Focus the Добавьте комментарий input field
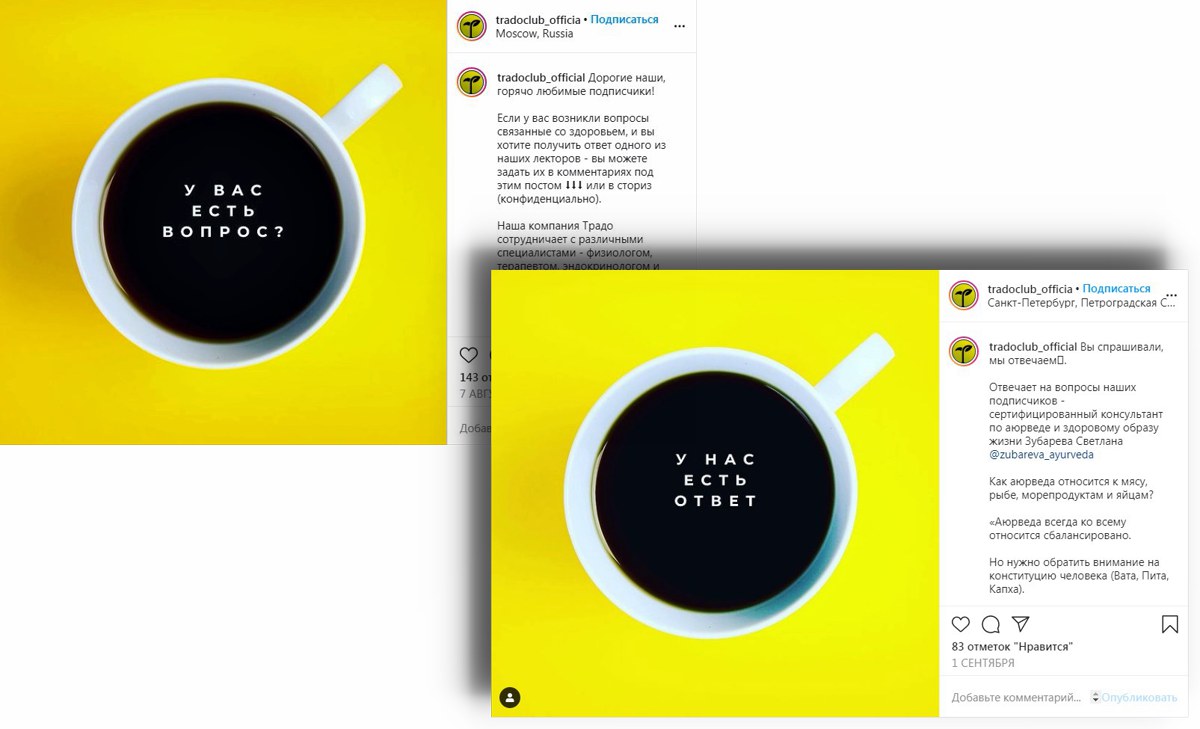Image resolution: width=1200 pixels, height=729 pixels. tap(1016, 697)
